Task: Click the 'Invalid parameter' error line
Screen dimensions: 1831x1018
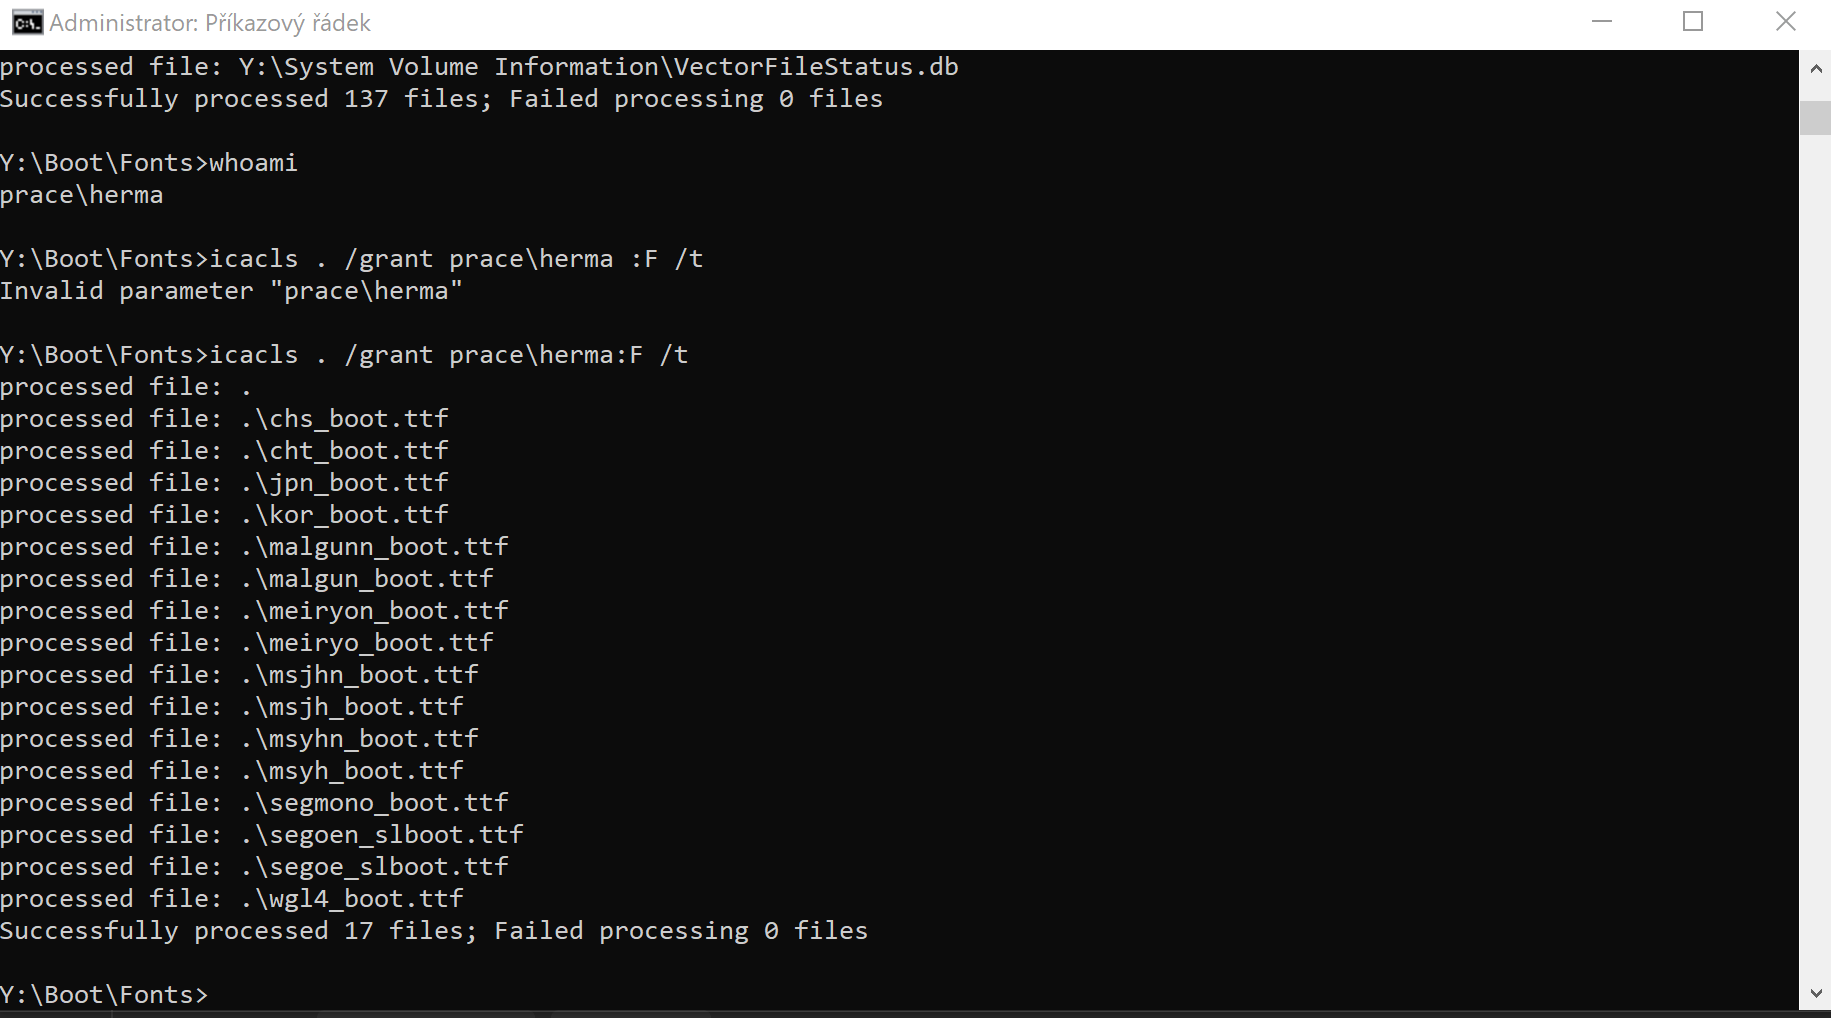Action: click(x=231, y=291)
